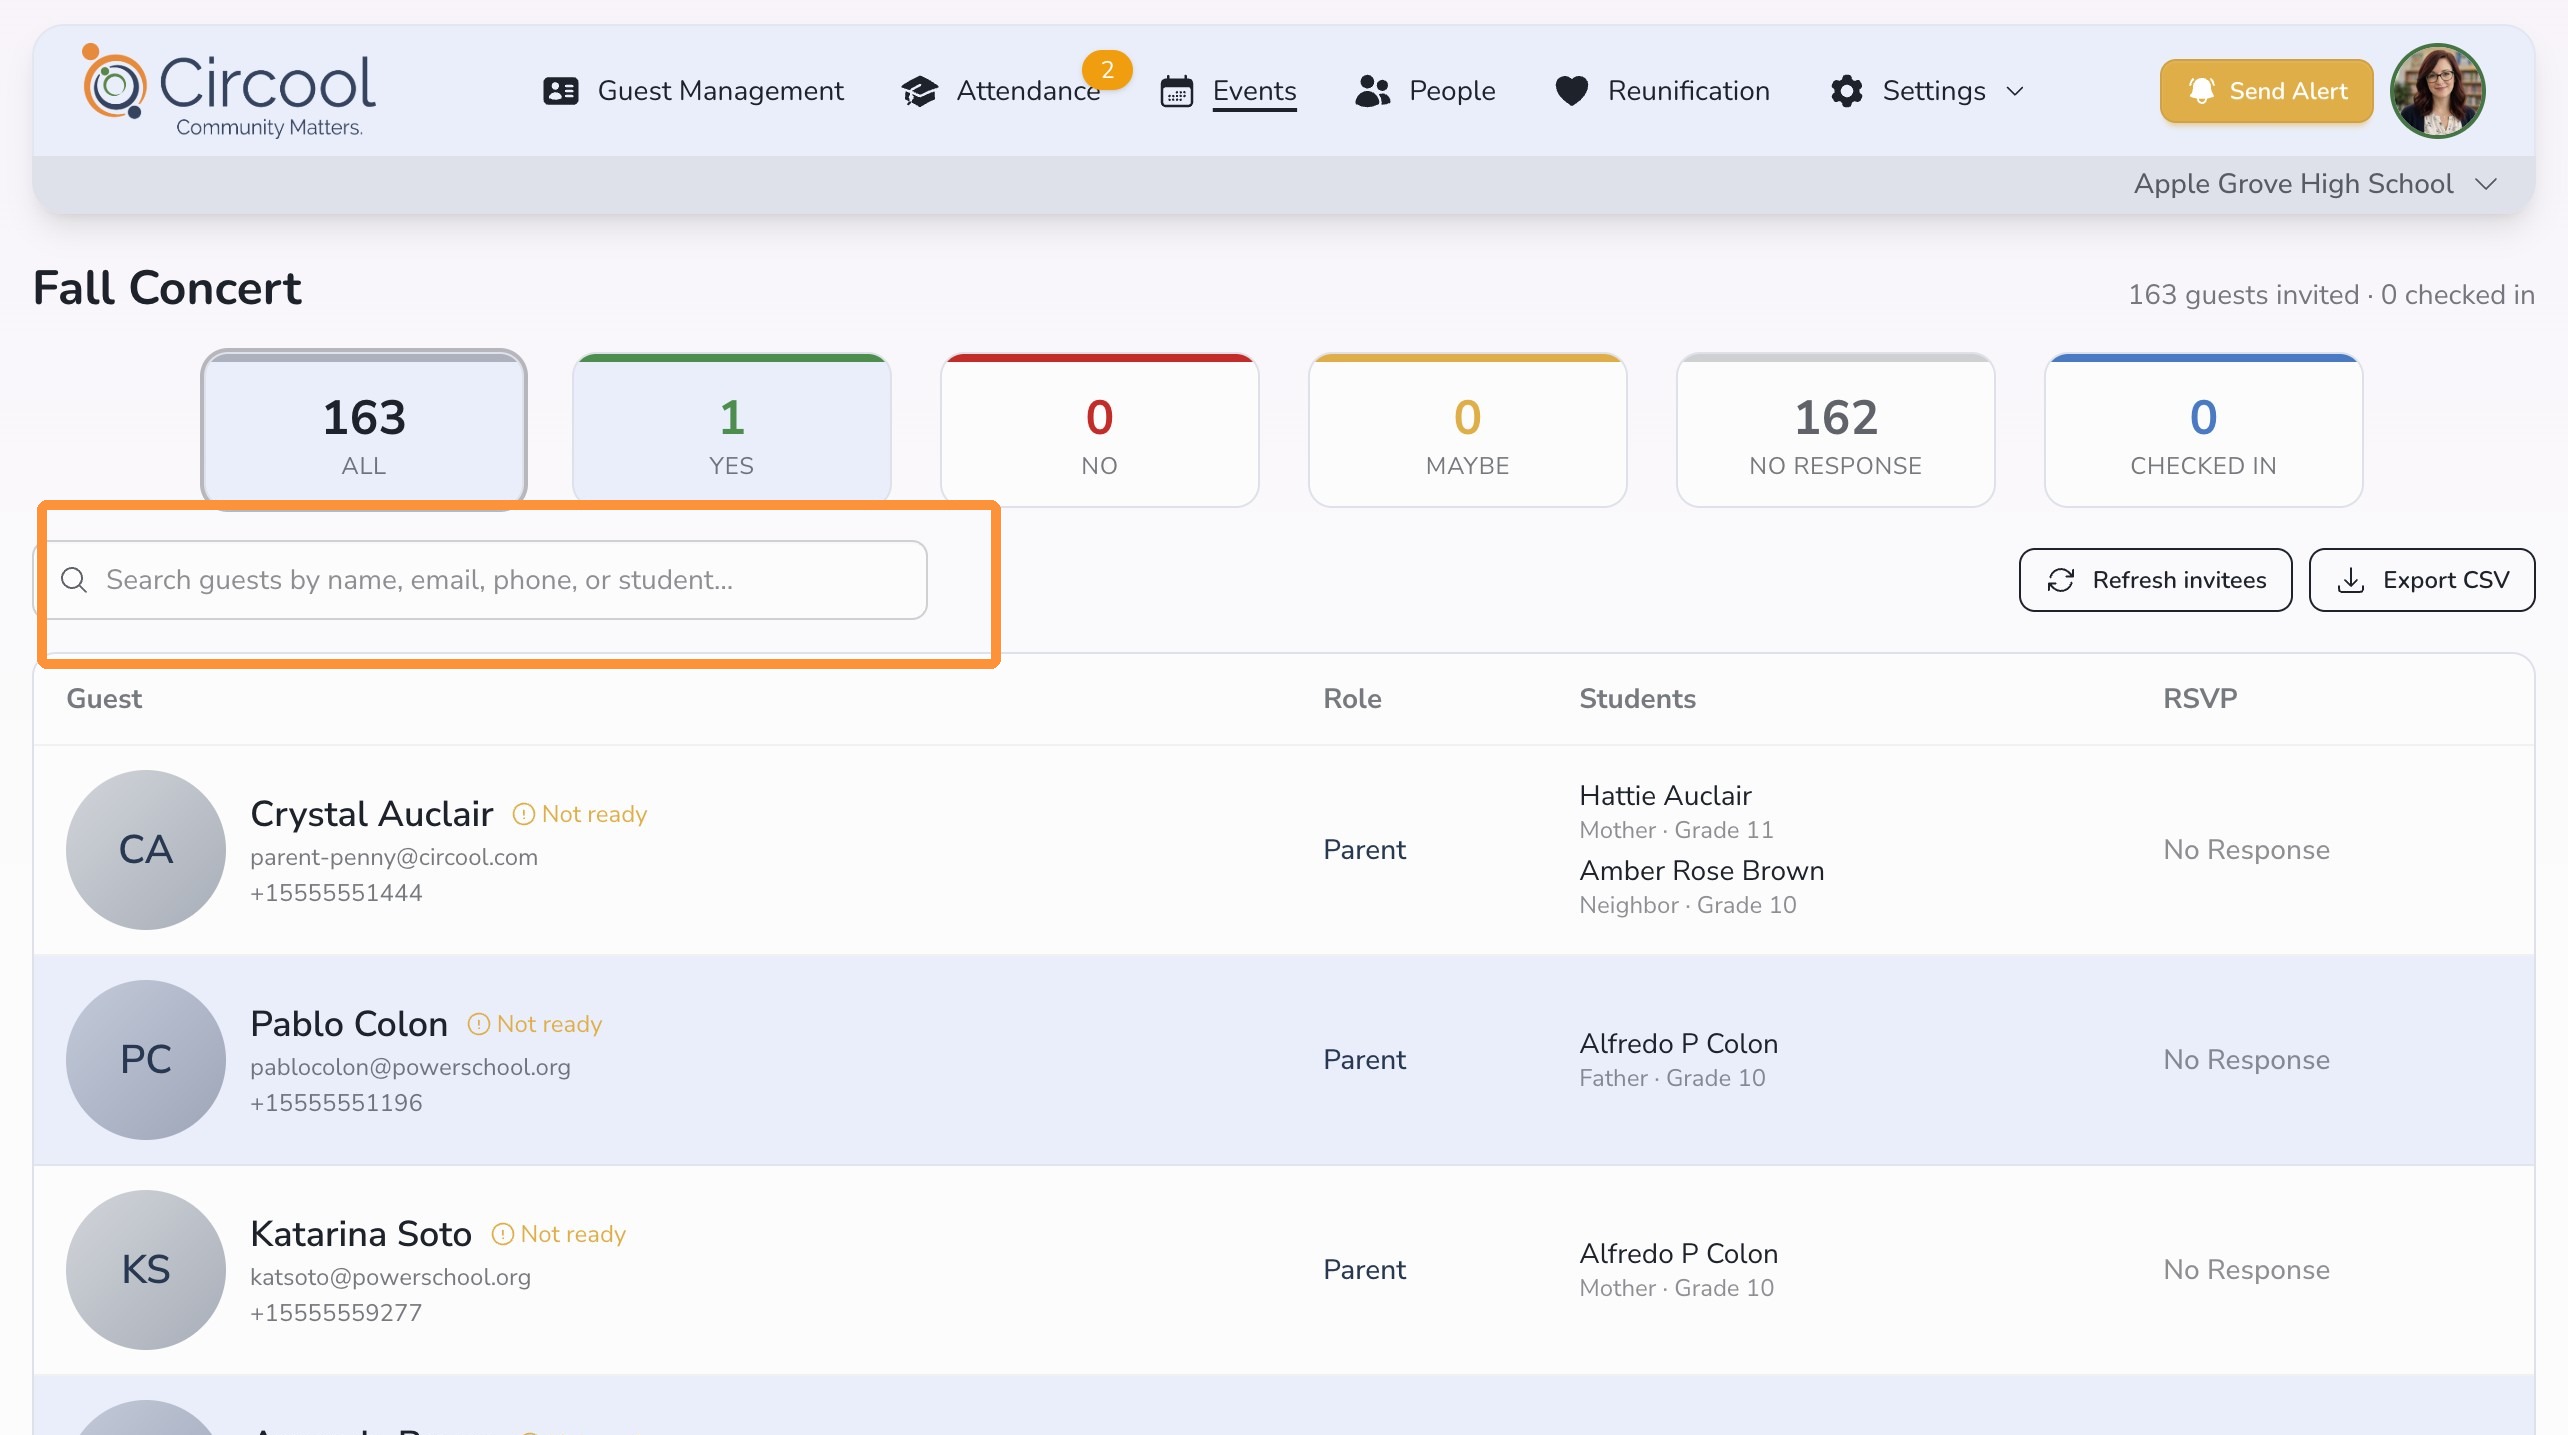2568x1435 pixels.
Task: Click the Guest Management ID card icon
Action: pos(560,91)
